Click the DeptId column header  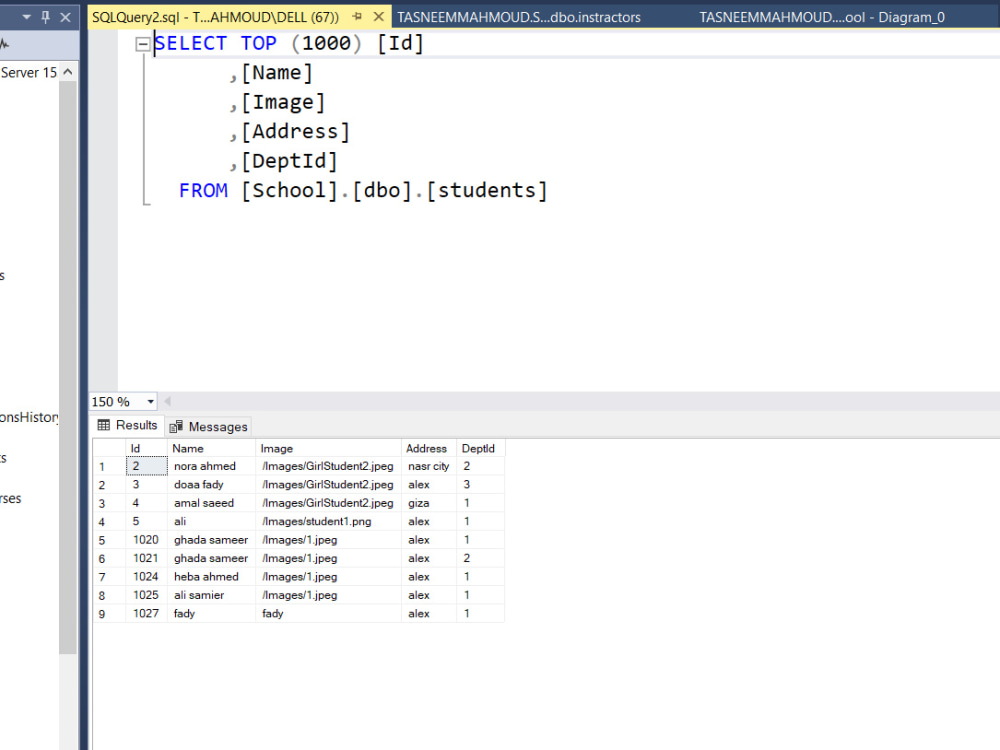click(x=480, y=448)
